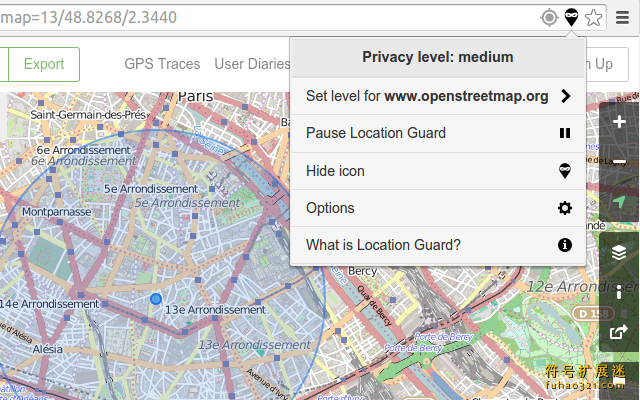Expand the site level chevron arrow
The width and height of the screenshot is (640, 400).
pos(565,96)
